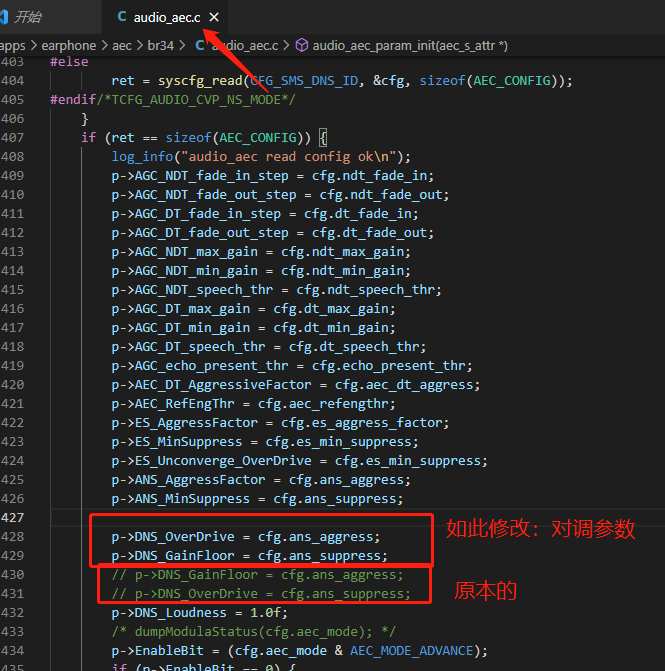Expand chevron after aec breadcrumb
The image size is (665, 671).
(140, 45)
